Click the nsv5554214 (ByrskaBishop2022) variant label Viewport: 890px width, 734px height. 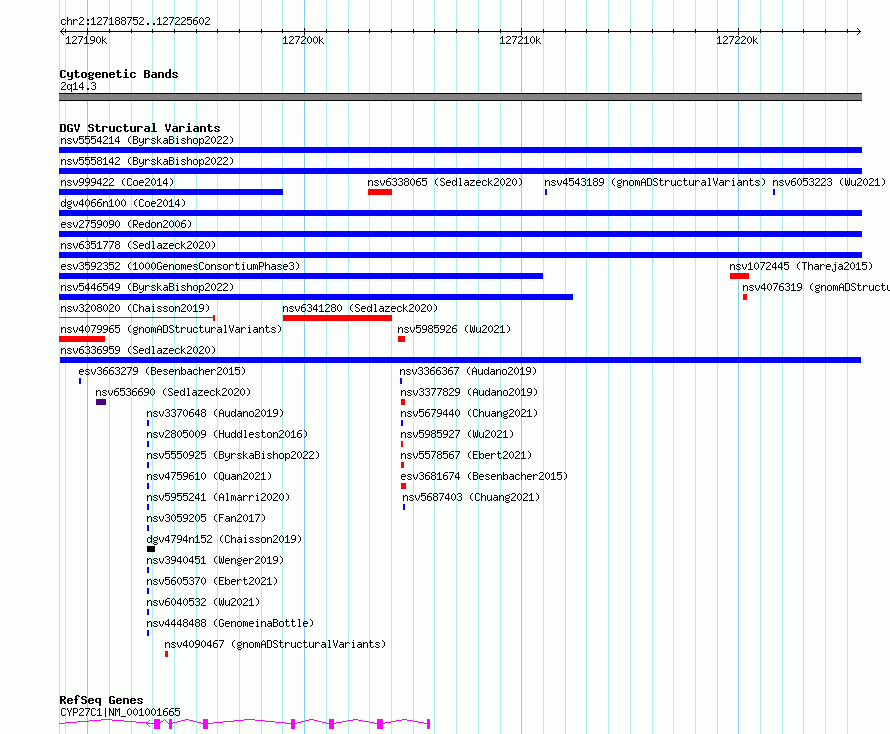(147, 140)
